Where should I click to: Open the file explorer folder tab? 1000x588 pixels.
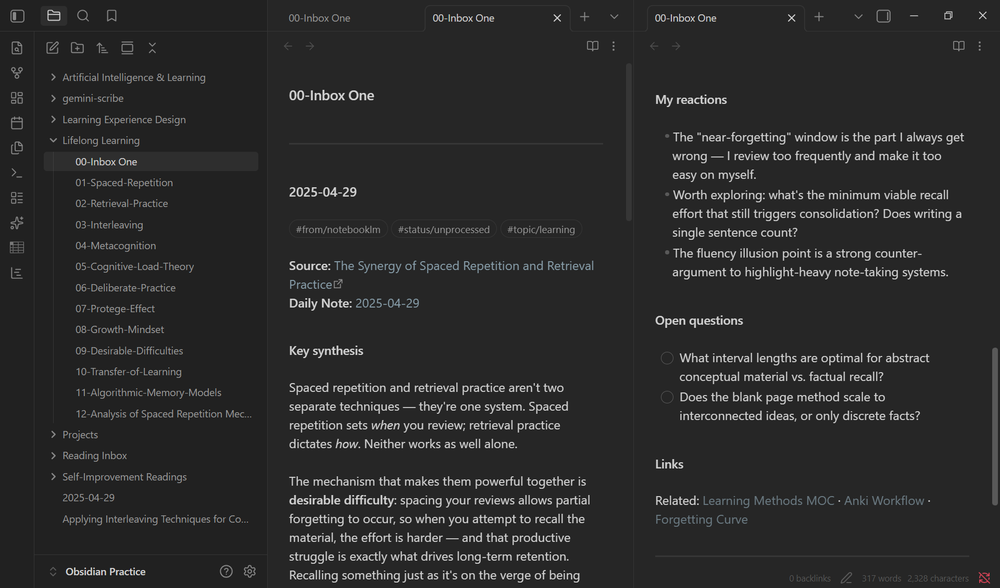54,16
